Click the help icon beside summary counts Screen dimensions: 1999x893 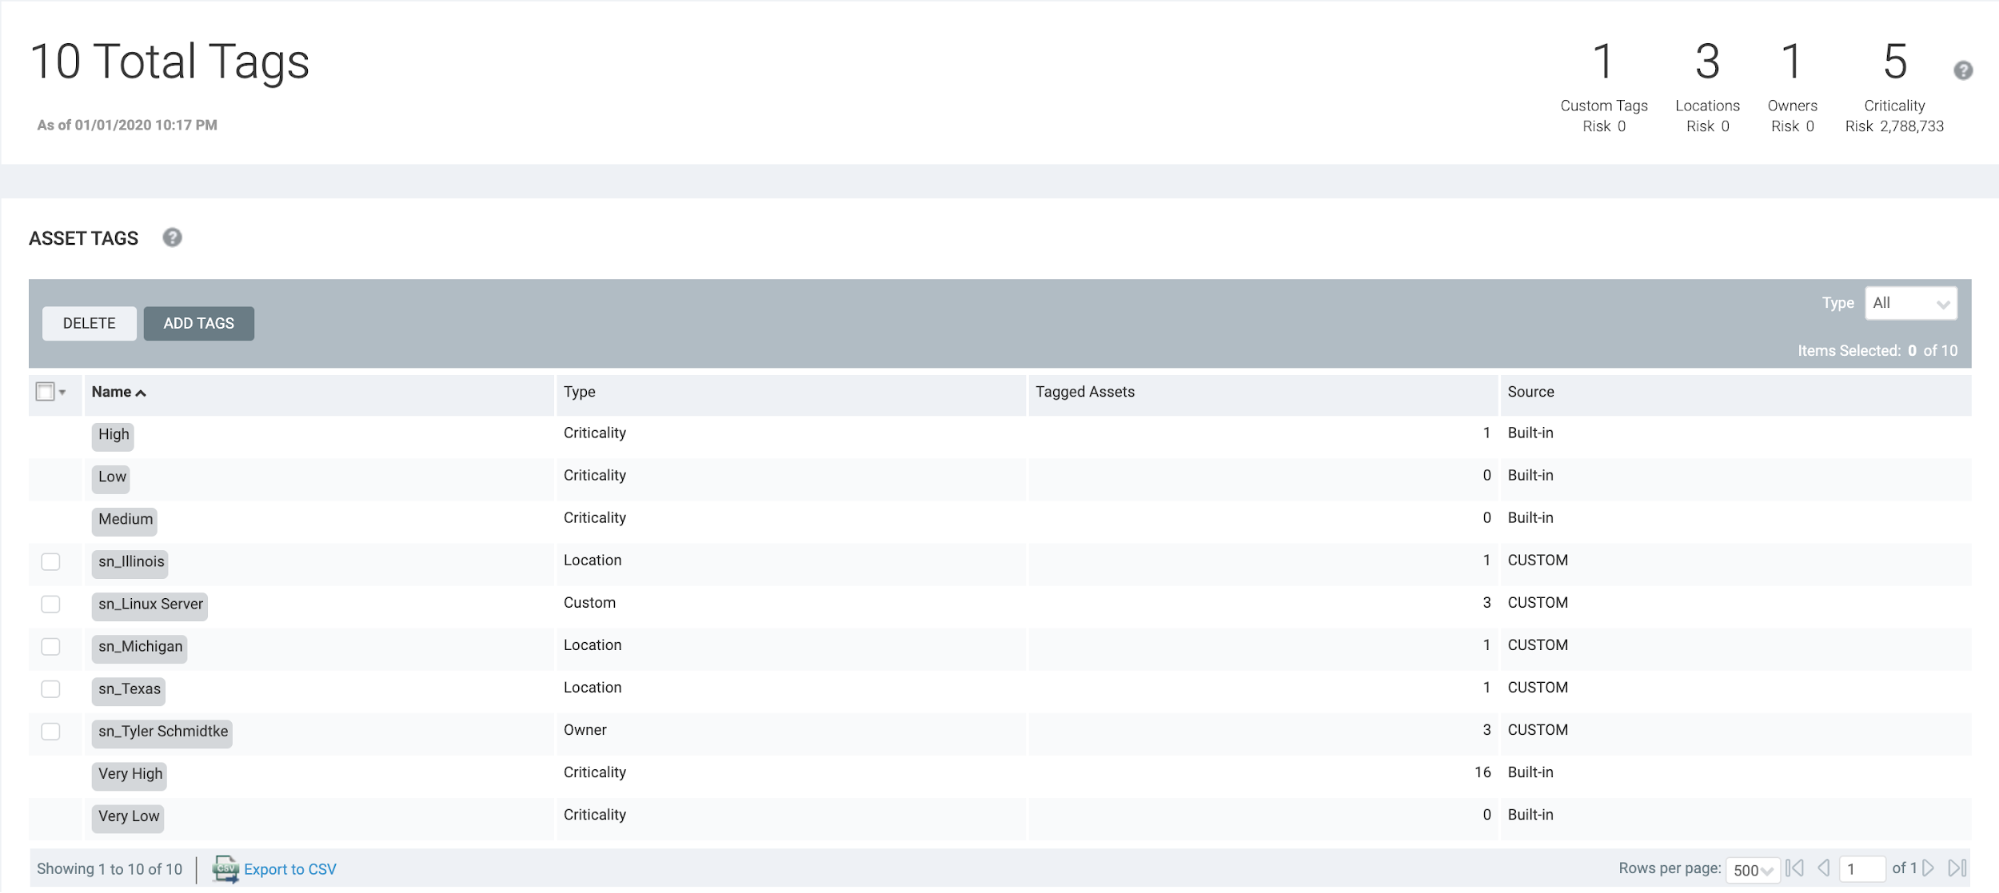tap(1962, 70)
